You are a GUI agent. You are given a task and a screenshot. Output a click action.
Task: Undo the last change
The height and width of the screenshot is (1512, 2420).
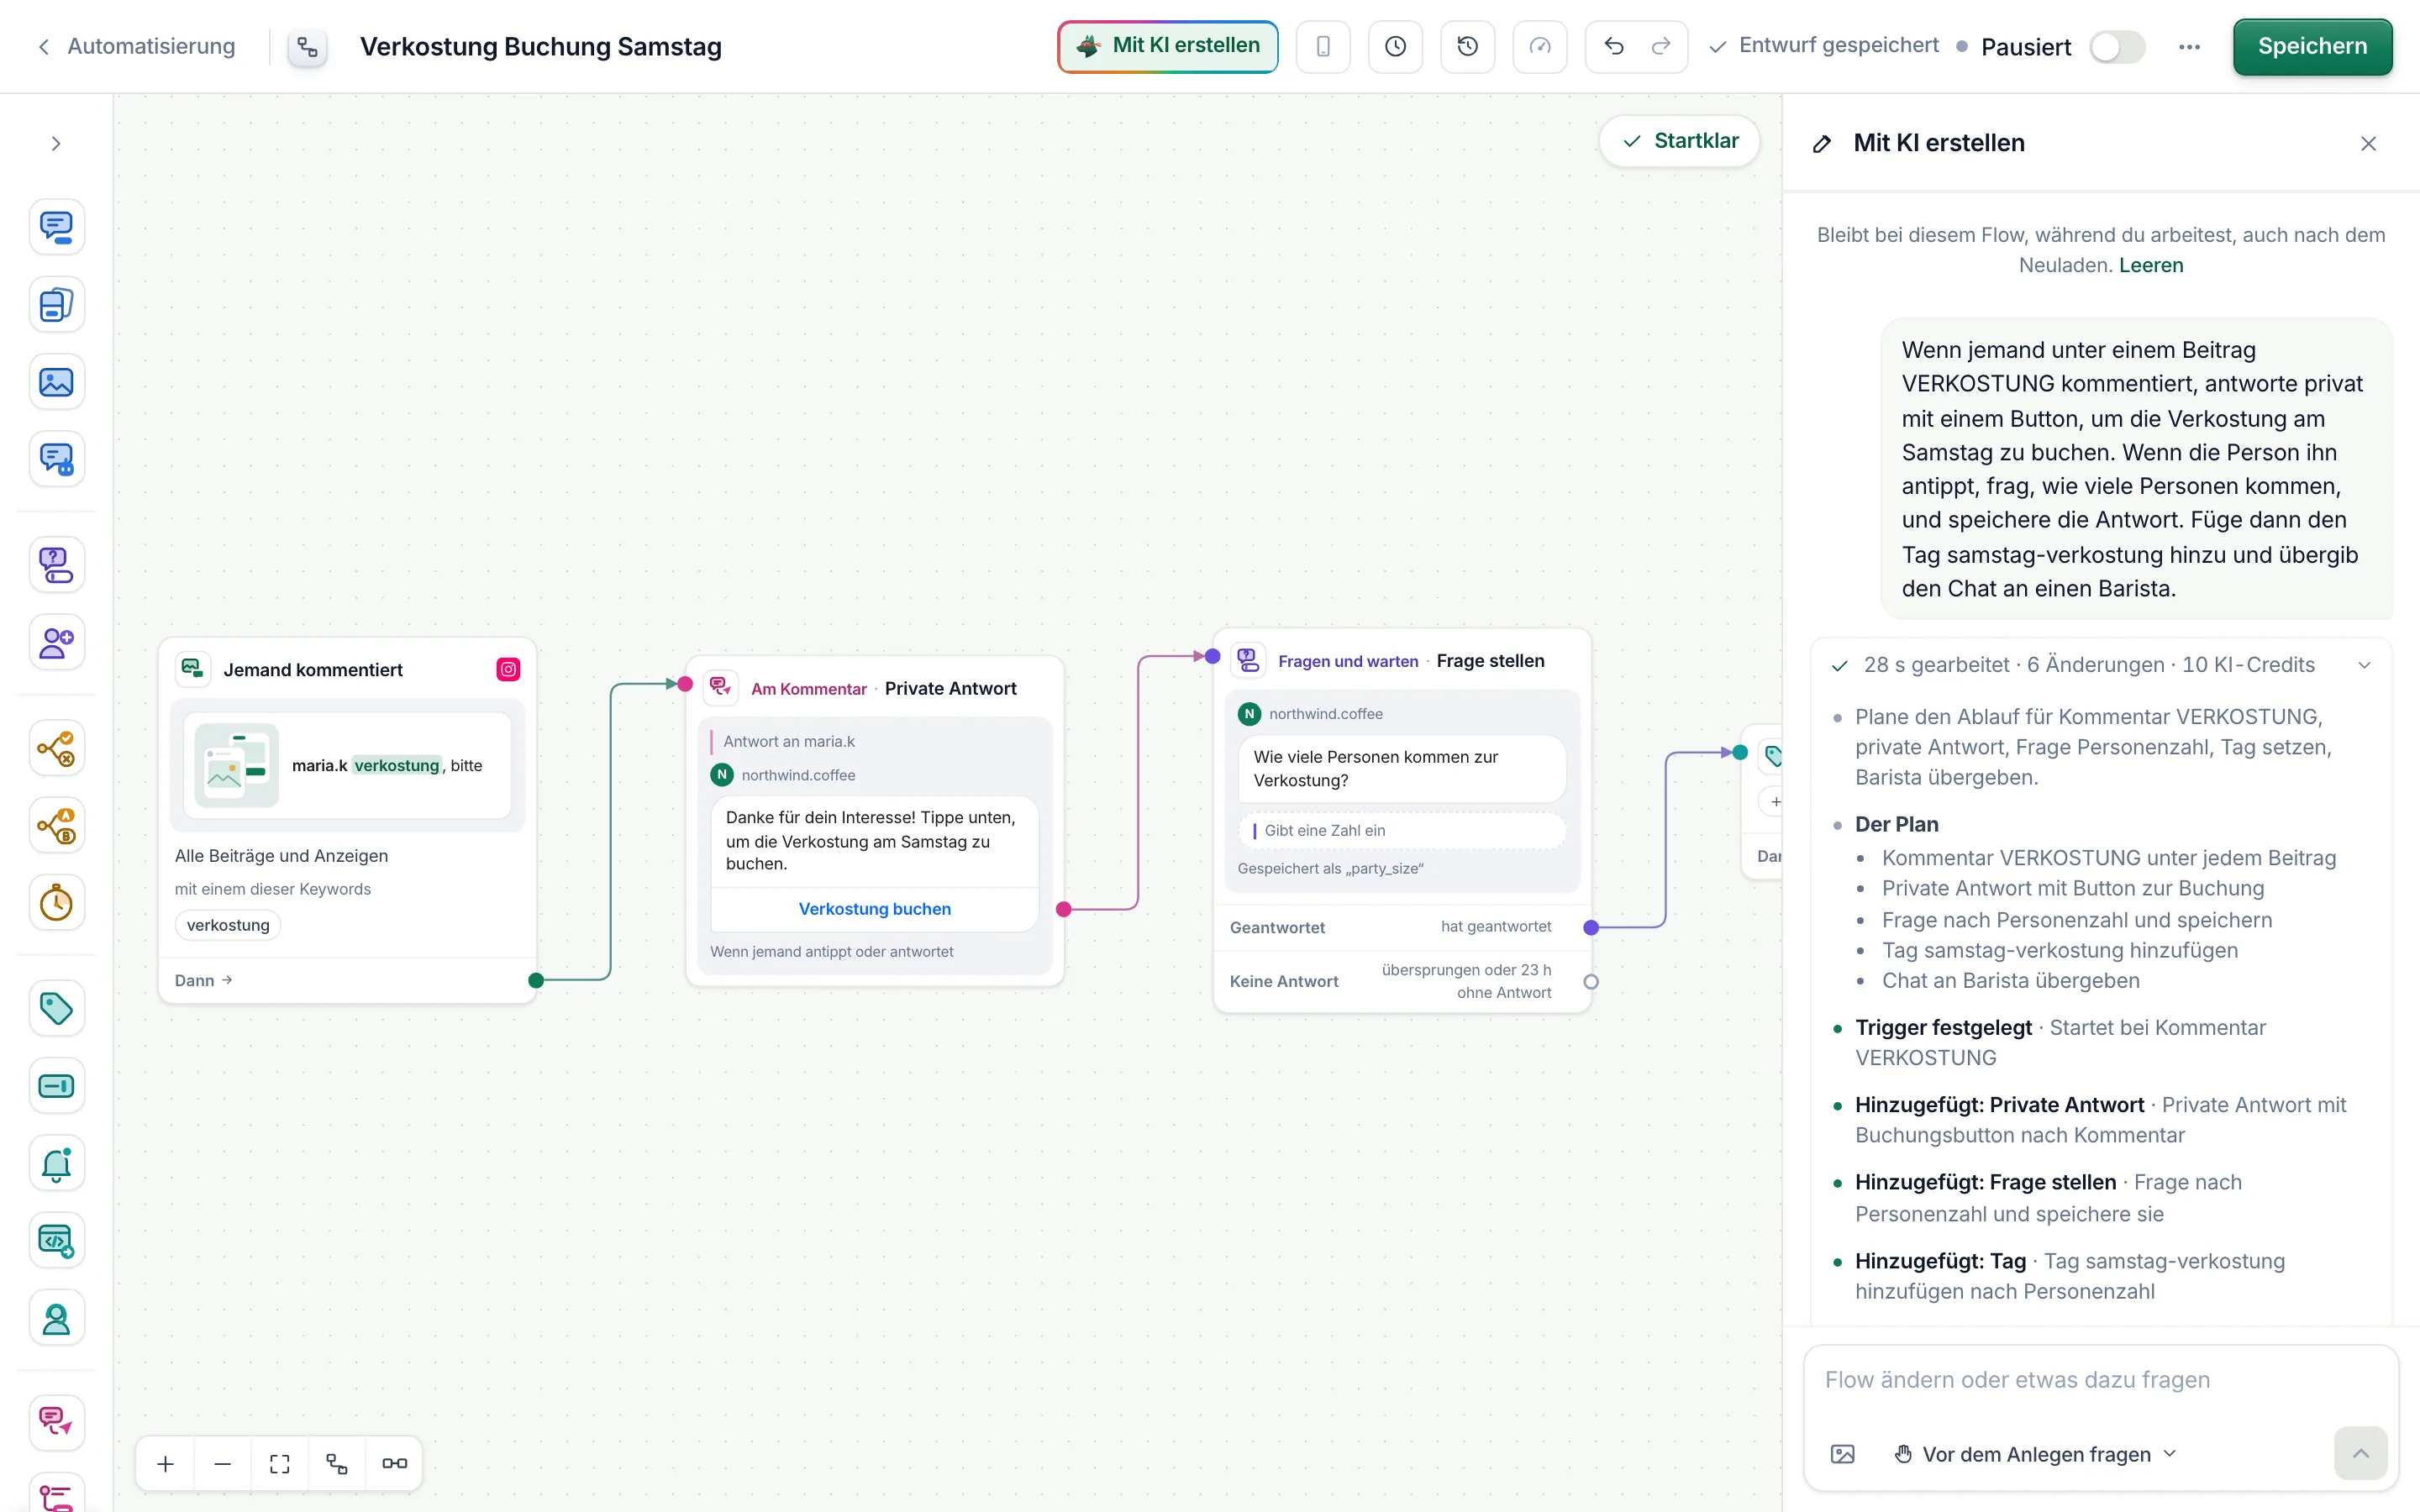[1613, 47]
